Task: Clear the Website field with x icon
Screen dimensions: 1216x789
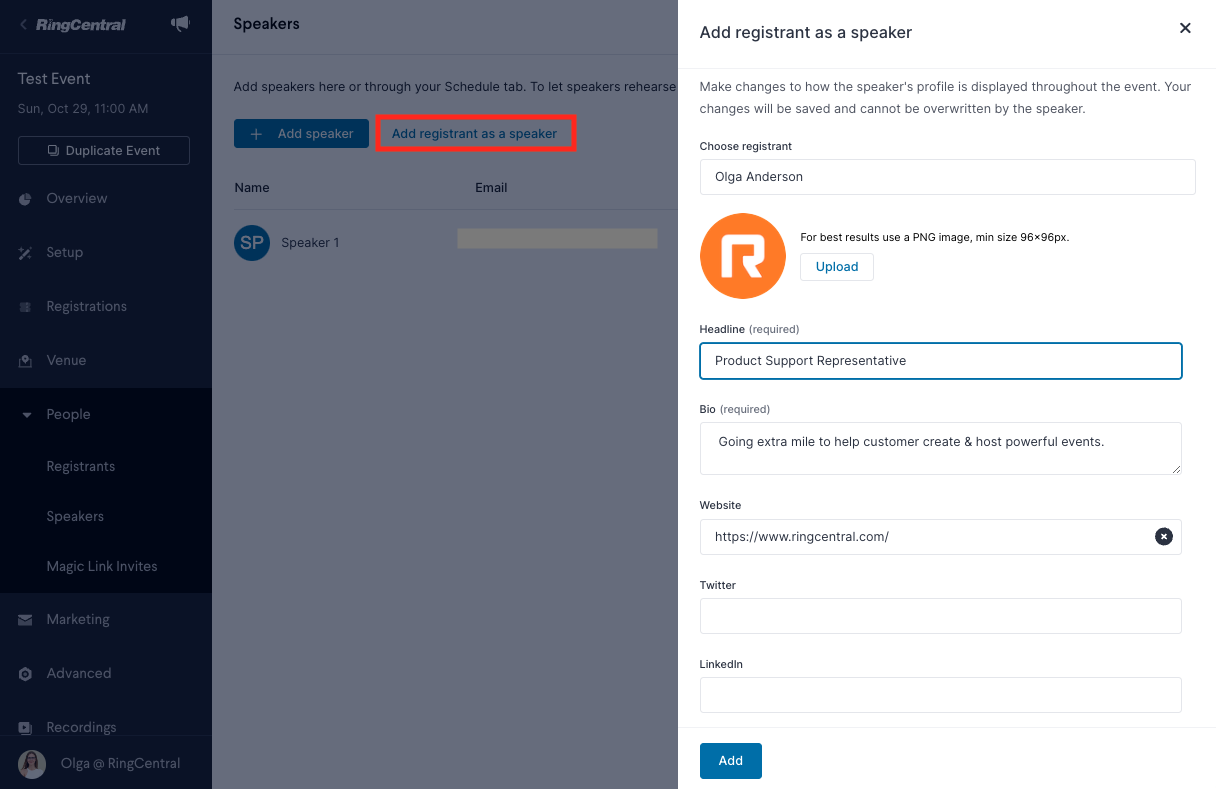Action: click(x=1163, y=536)
